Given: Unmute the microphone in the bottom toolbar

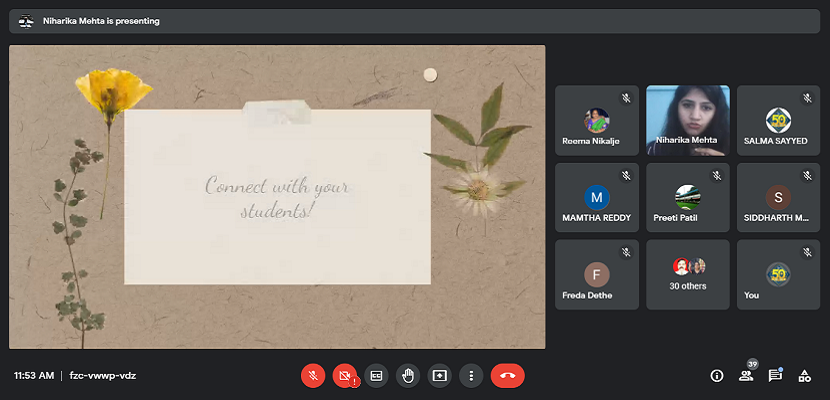Looking at the screenshot, I should 313,375.
